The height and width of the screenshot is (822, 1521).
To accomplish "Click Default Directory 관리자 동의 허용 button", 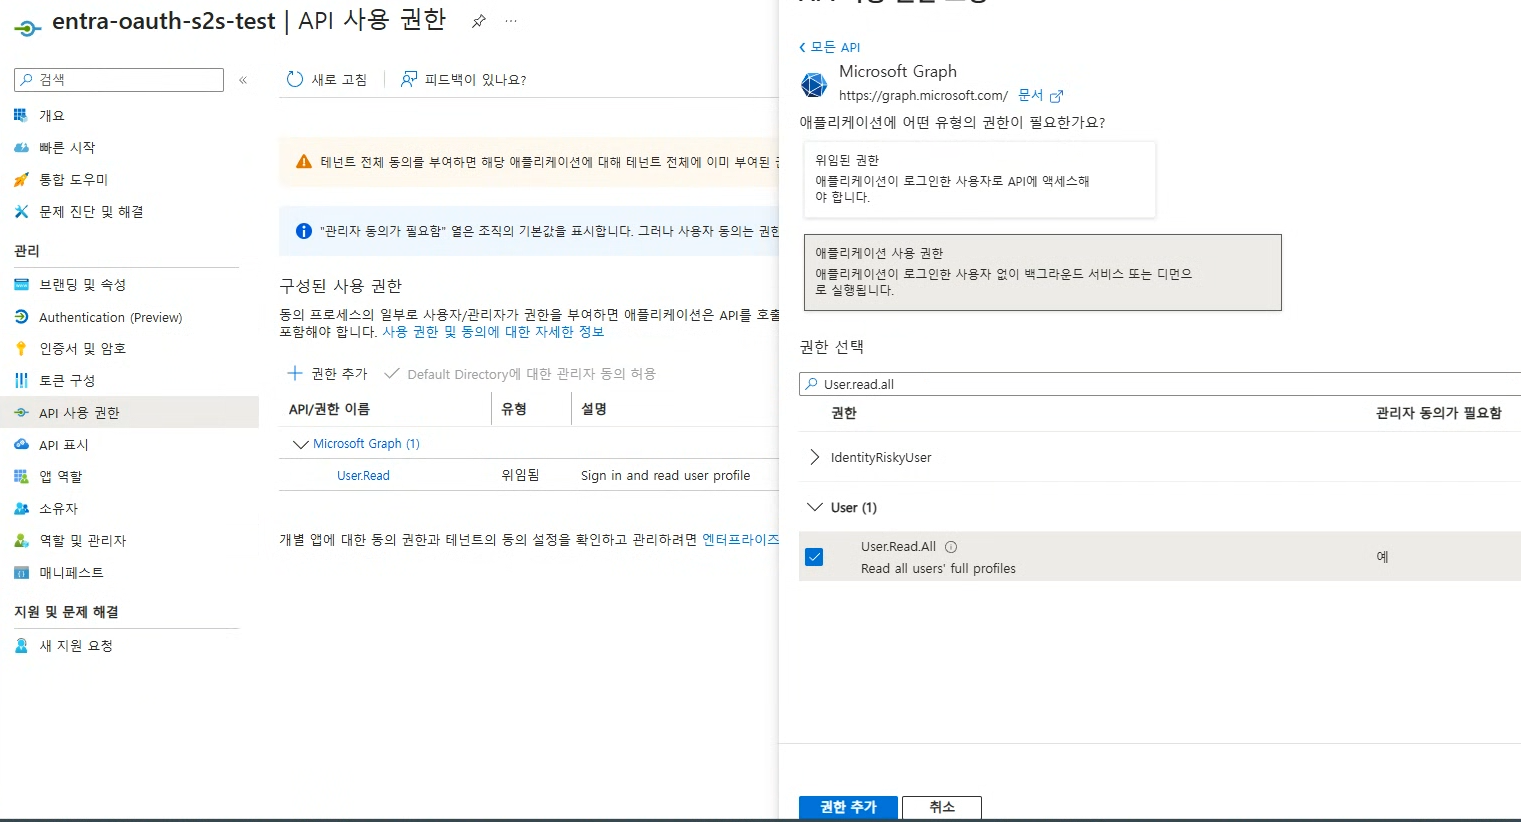I will 520,373.
